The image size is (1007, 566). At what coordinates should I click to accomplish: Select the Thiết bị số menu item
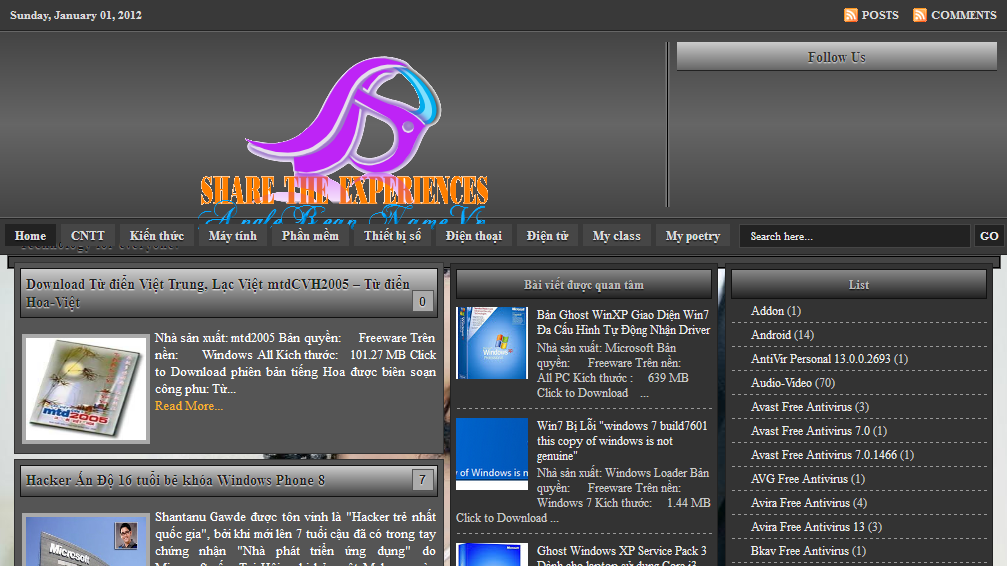point(392,236)
